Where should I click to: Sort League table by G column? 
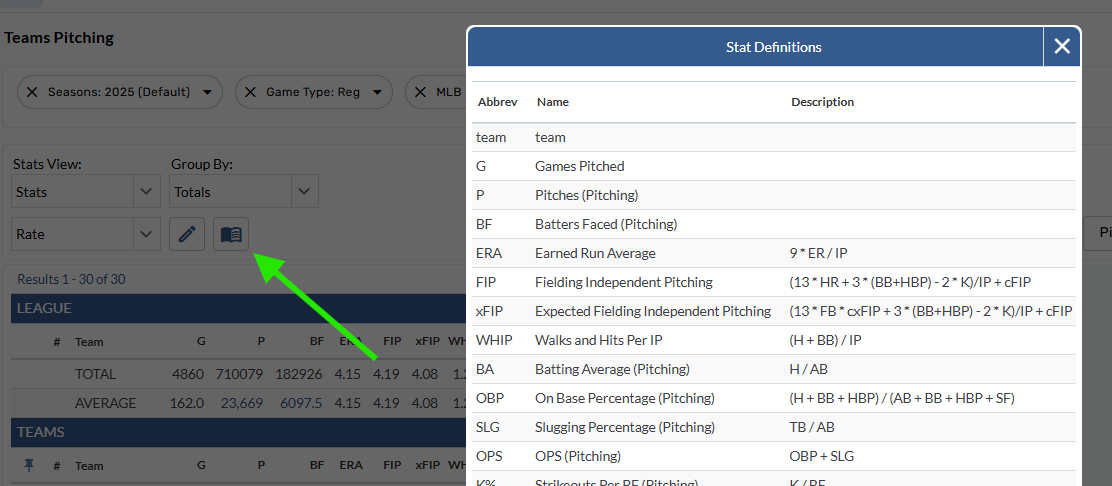(x=201, y=341)
